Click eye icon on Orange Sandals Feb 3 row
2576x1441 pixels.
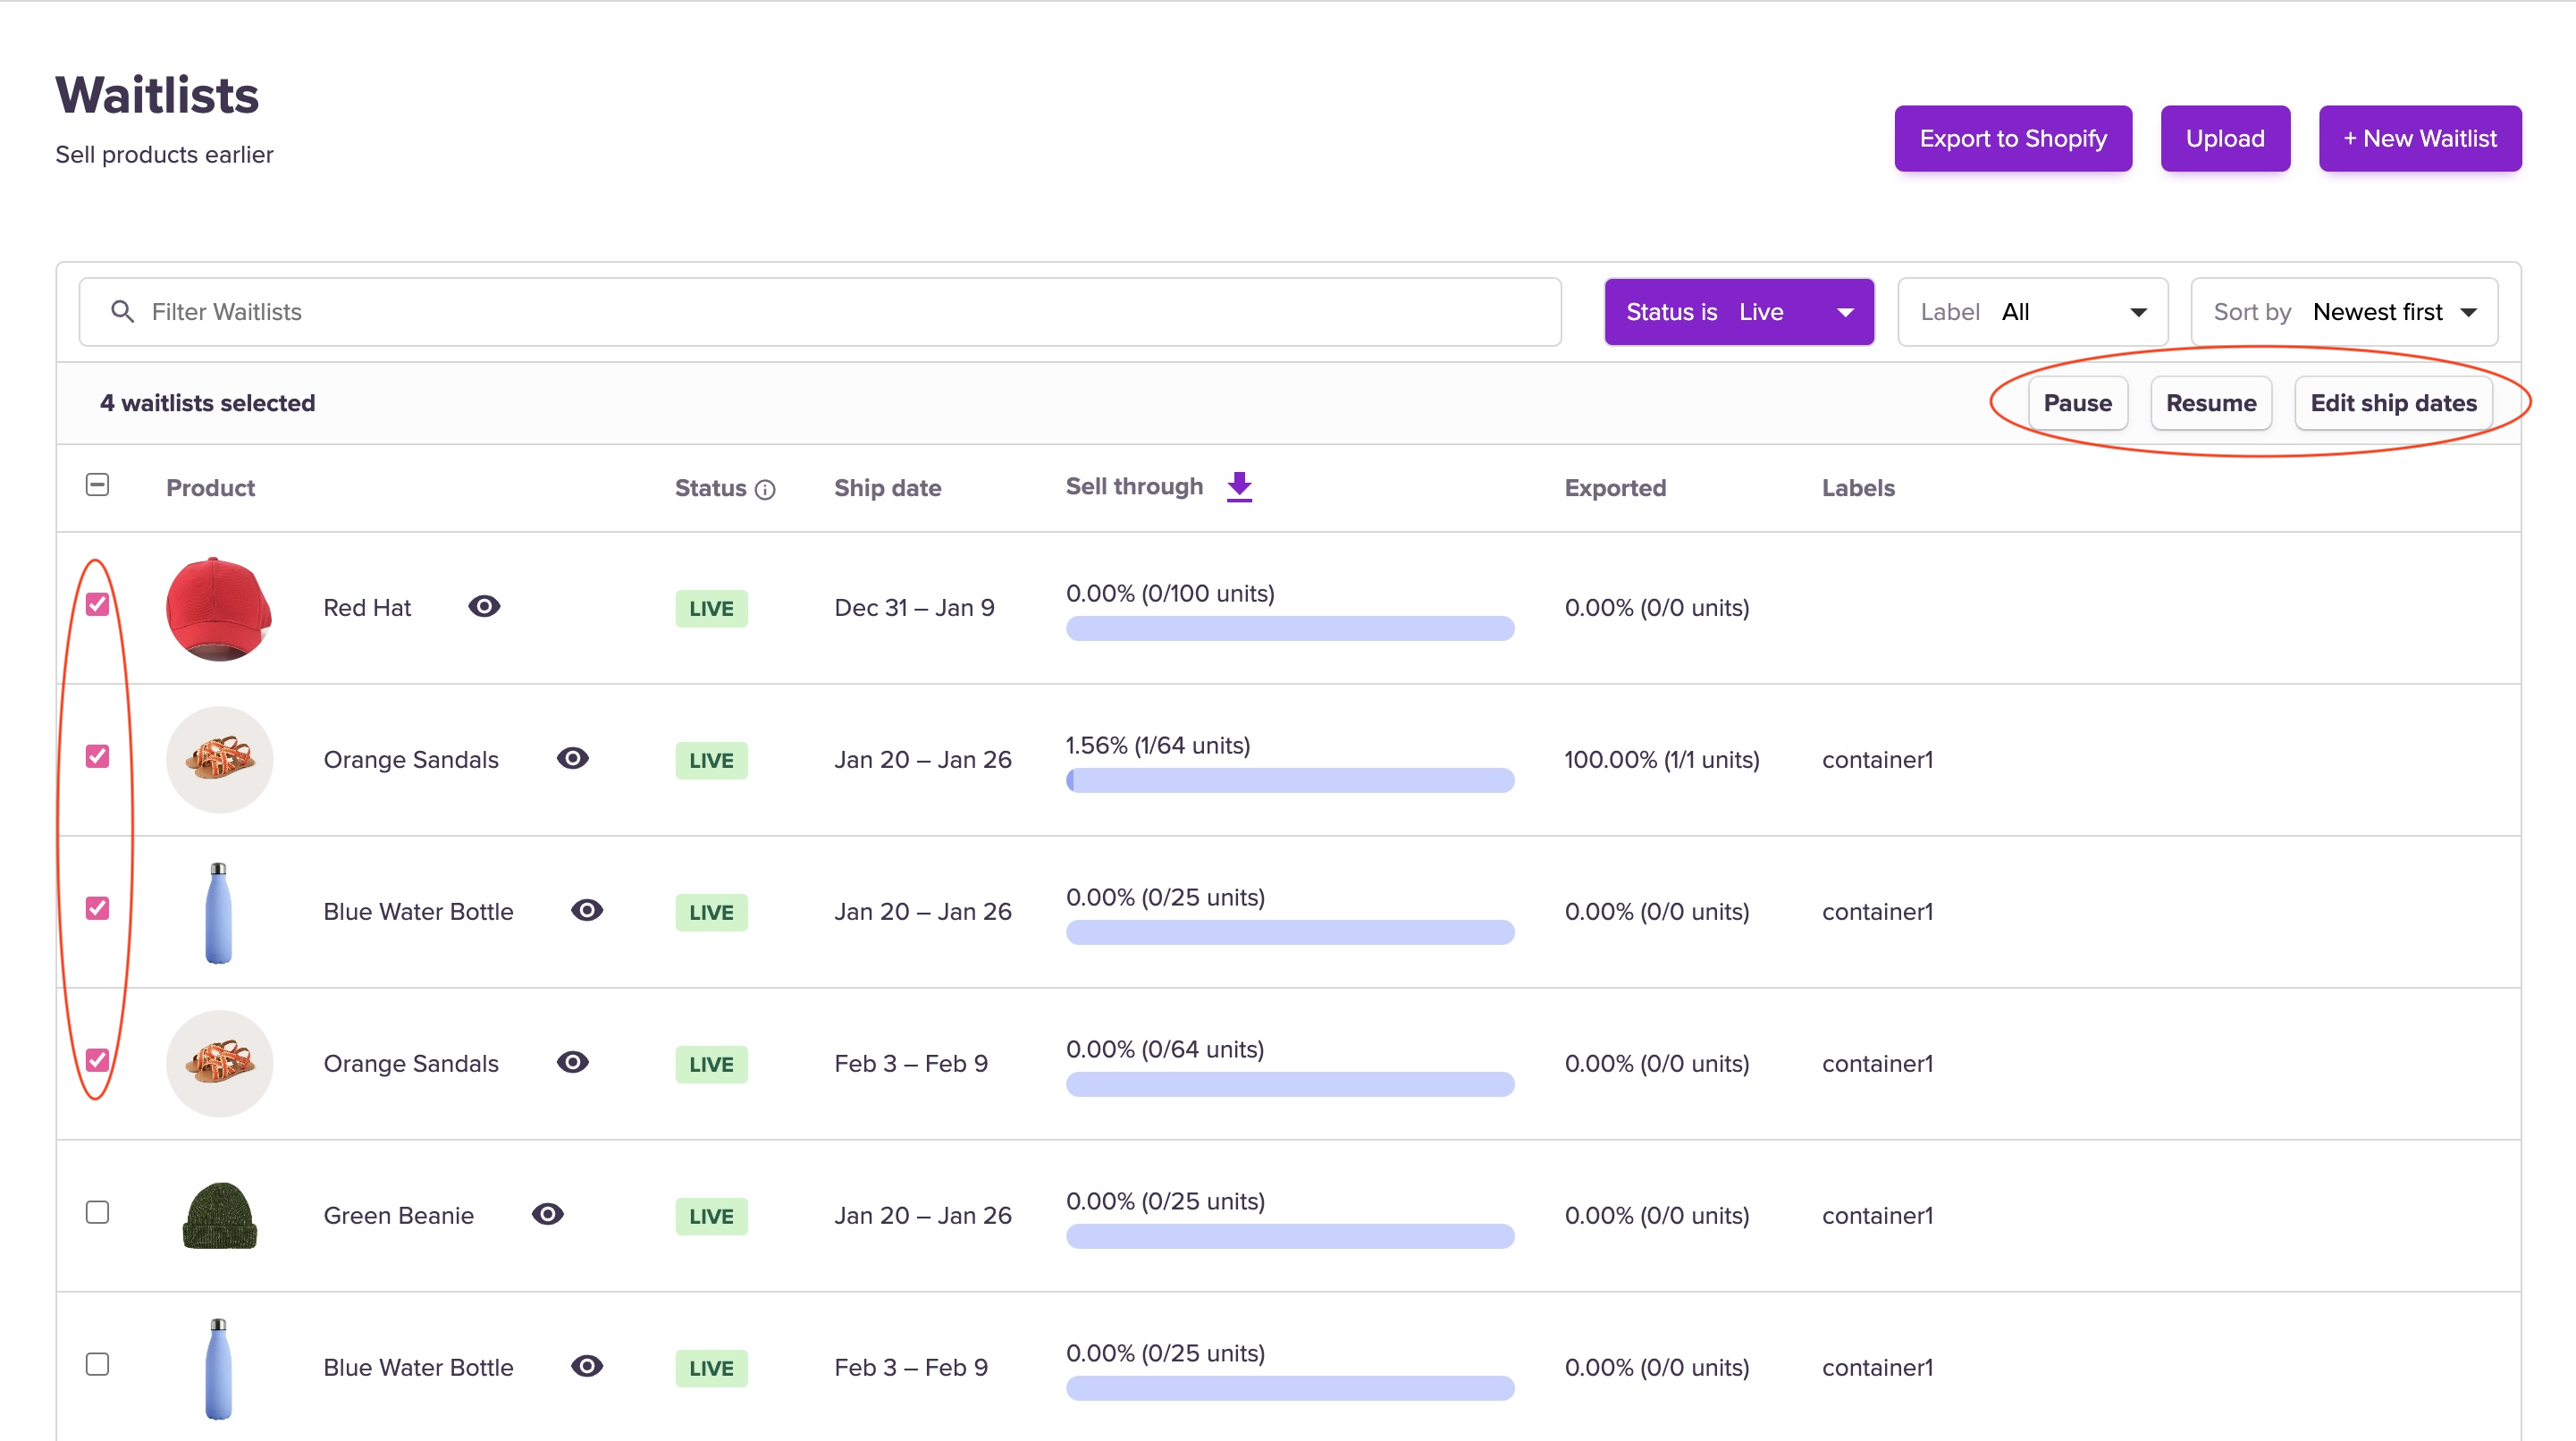[x=572, y=1062]
